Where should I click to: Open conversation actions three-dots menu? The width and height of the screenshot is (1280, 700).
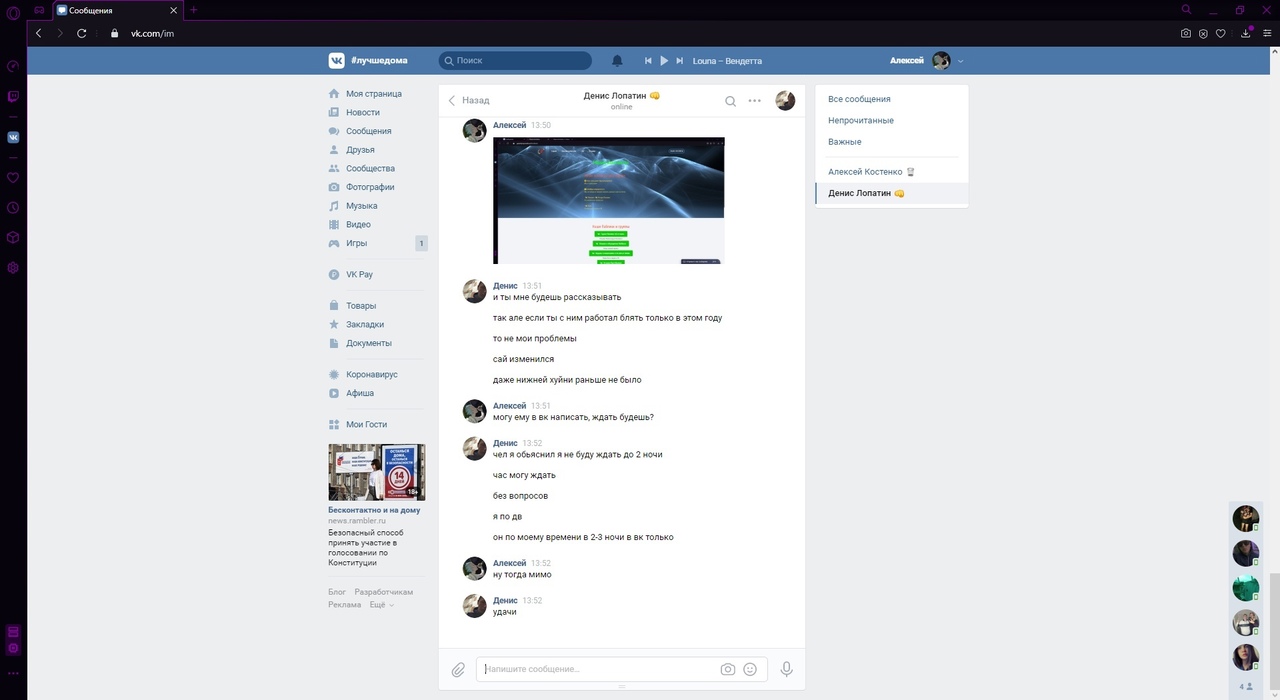point(755,101)
